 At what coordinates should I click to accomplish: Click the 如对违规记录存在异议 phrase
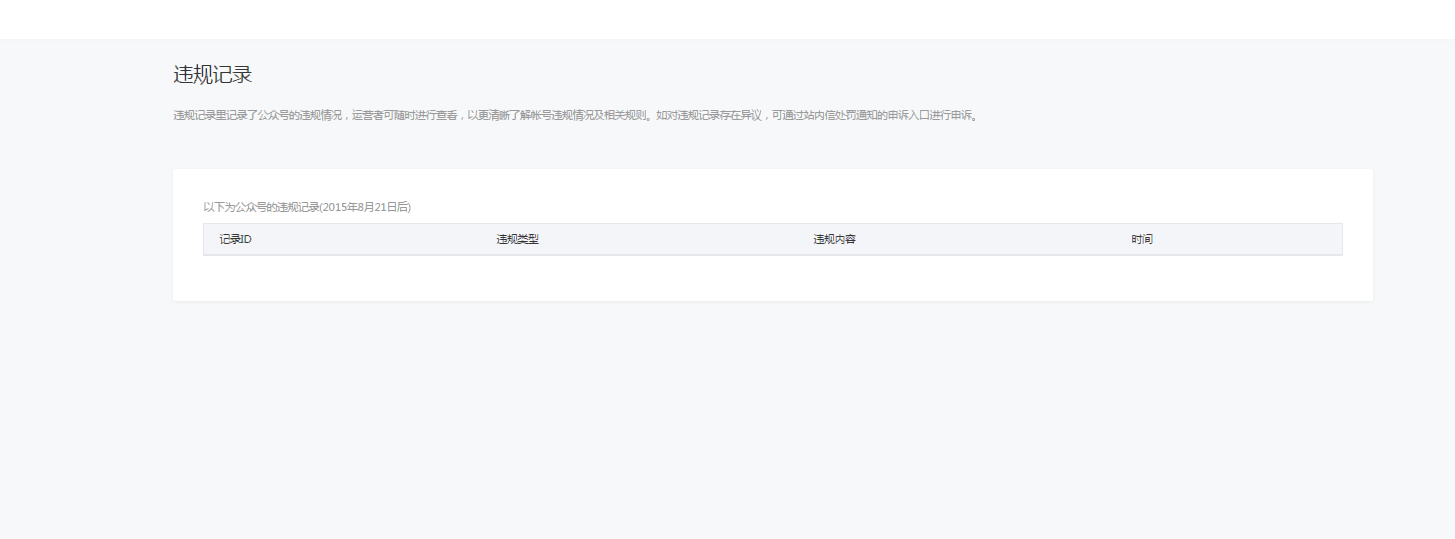pos(709,115)
